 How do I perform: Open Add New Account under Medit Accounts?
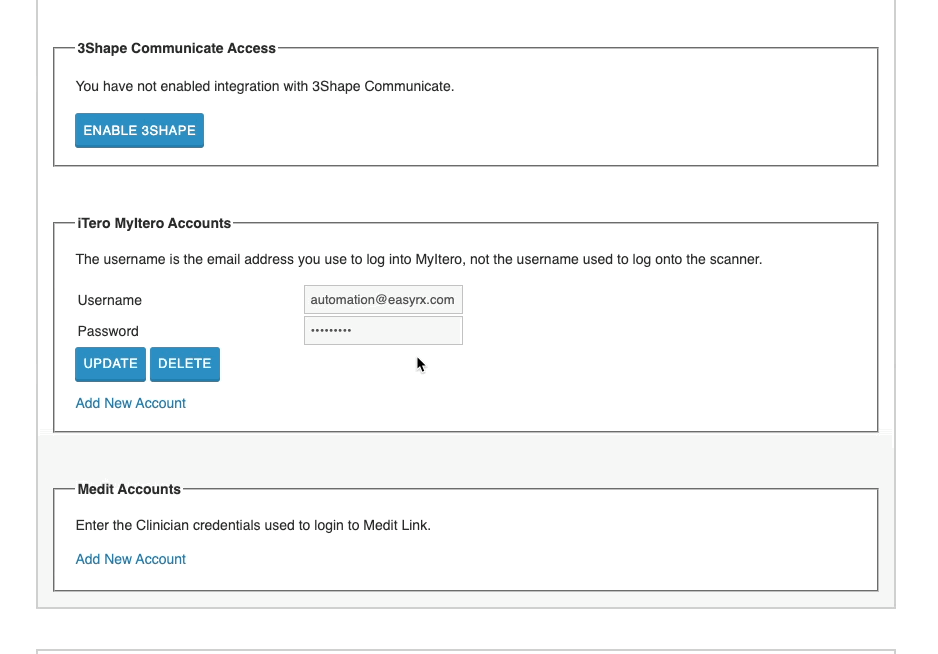click(130, 559)
